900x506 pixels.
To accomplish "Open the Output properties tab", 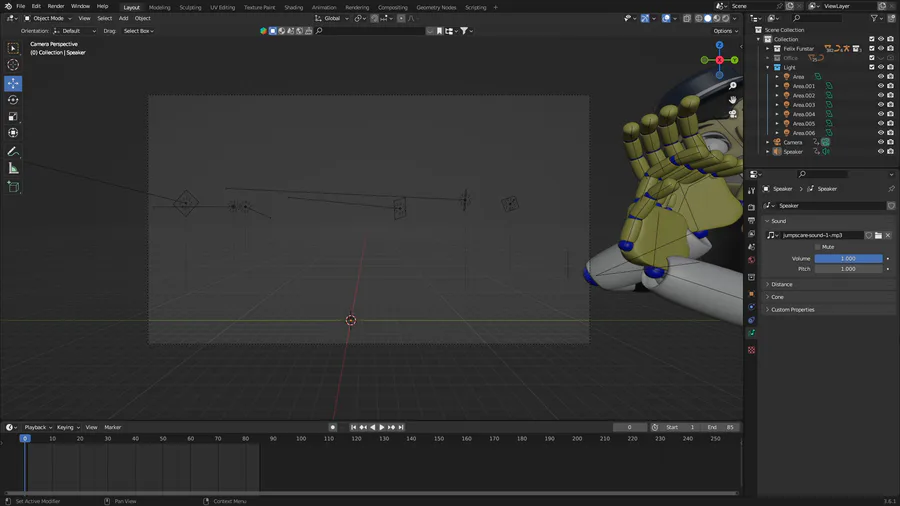I will [x=751, y=220].
